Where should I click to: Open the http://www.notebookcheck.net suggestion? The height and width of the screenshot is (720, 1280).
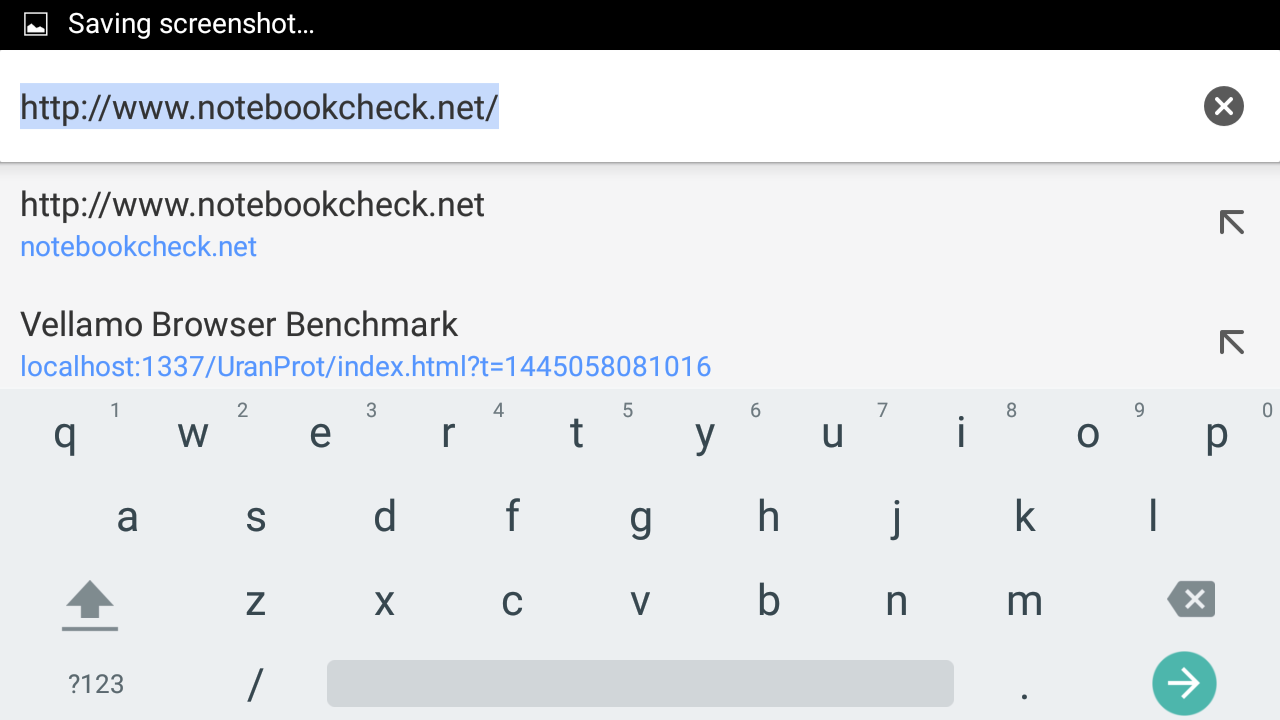click(252, 223)
